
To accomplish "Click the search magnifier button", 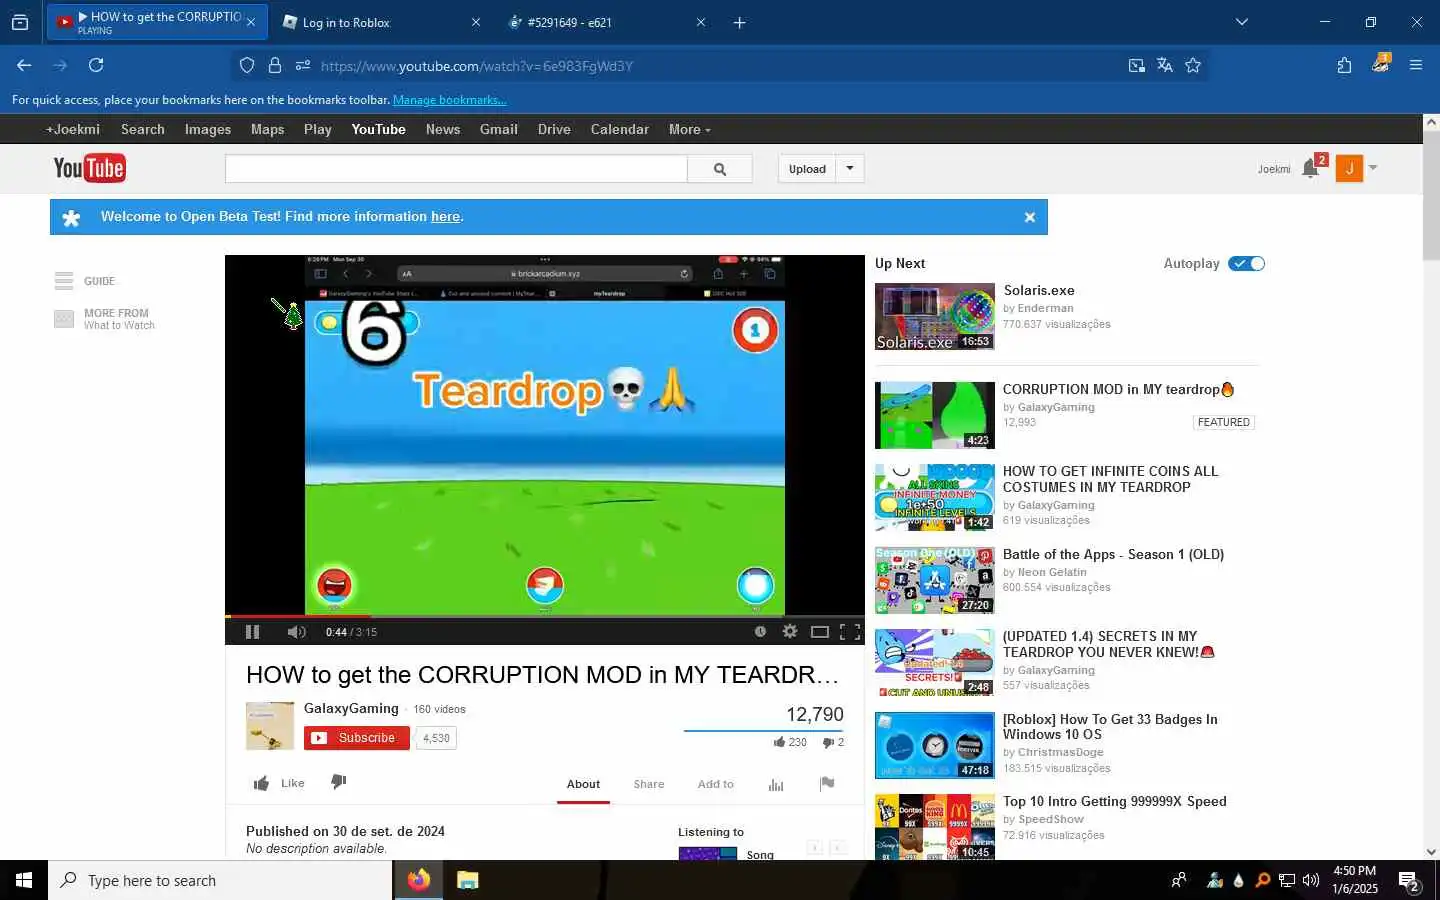I will coord(720,169).
